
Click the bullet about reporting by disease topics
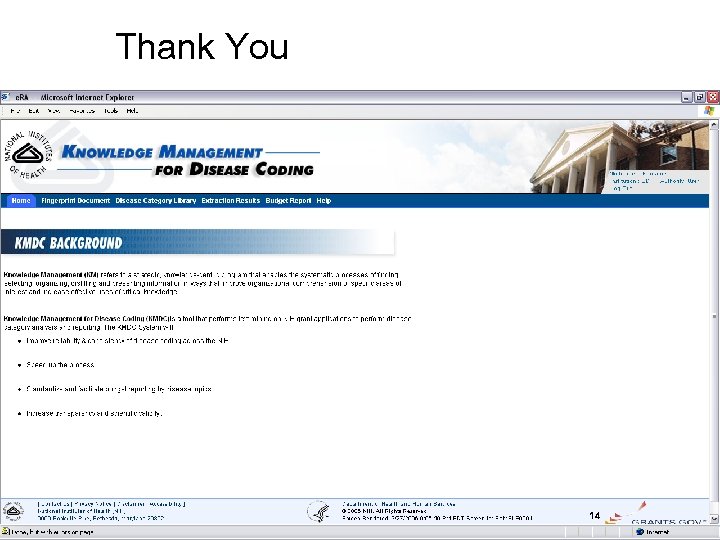(118, 389)
